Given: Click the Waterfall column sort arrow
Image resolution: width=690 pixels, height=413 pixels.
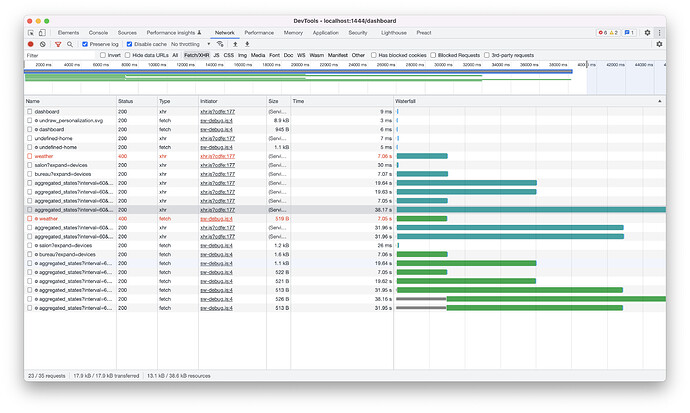Looking at the screenshot, I should [x=658, y=101].
